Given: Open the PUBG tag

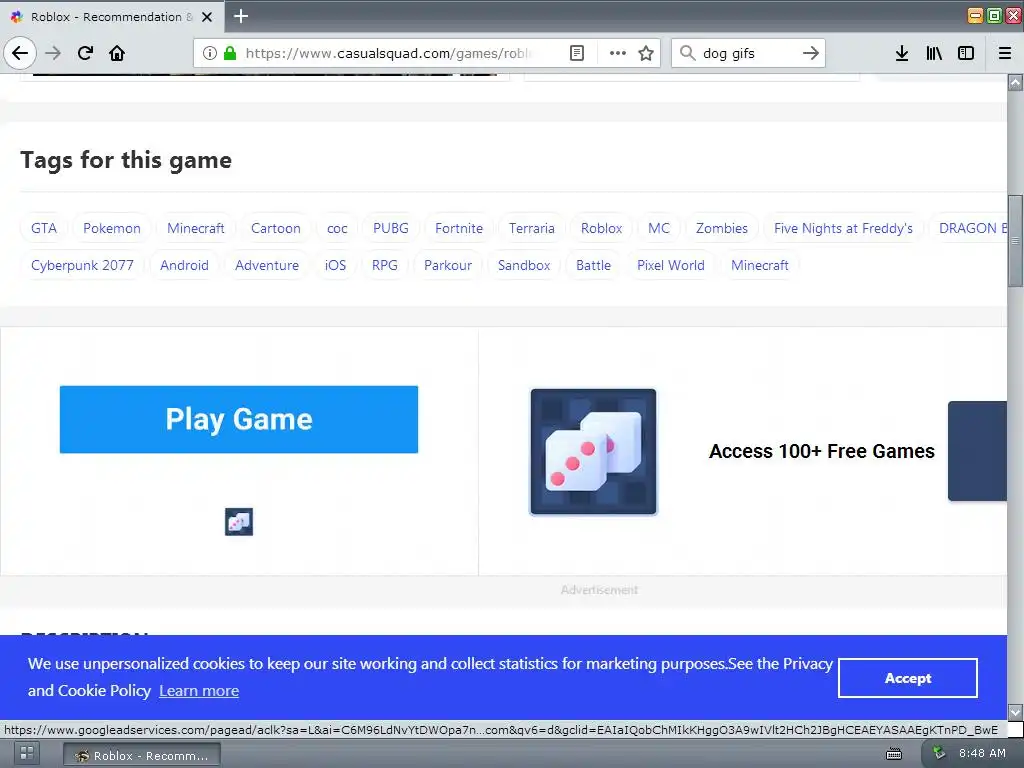Looking at the screenshot, I should [x=391, y=229].
